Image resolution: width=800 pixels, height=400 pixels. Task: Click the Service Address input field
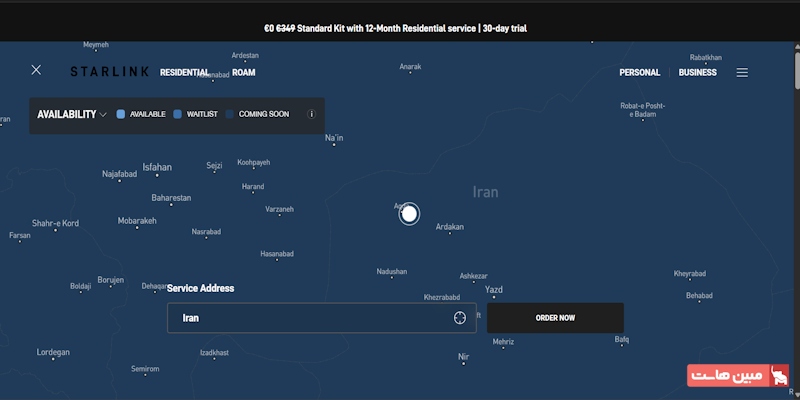(322, 318)
